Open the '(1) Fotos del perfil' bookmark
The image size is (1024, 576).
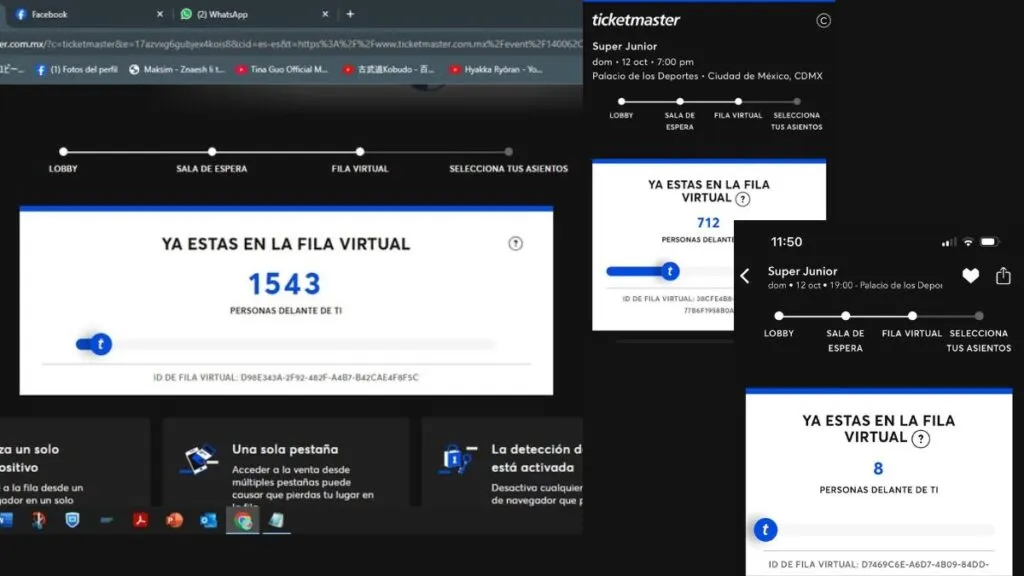pyautogui.click(x=76, y=69)
